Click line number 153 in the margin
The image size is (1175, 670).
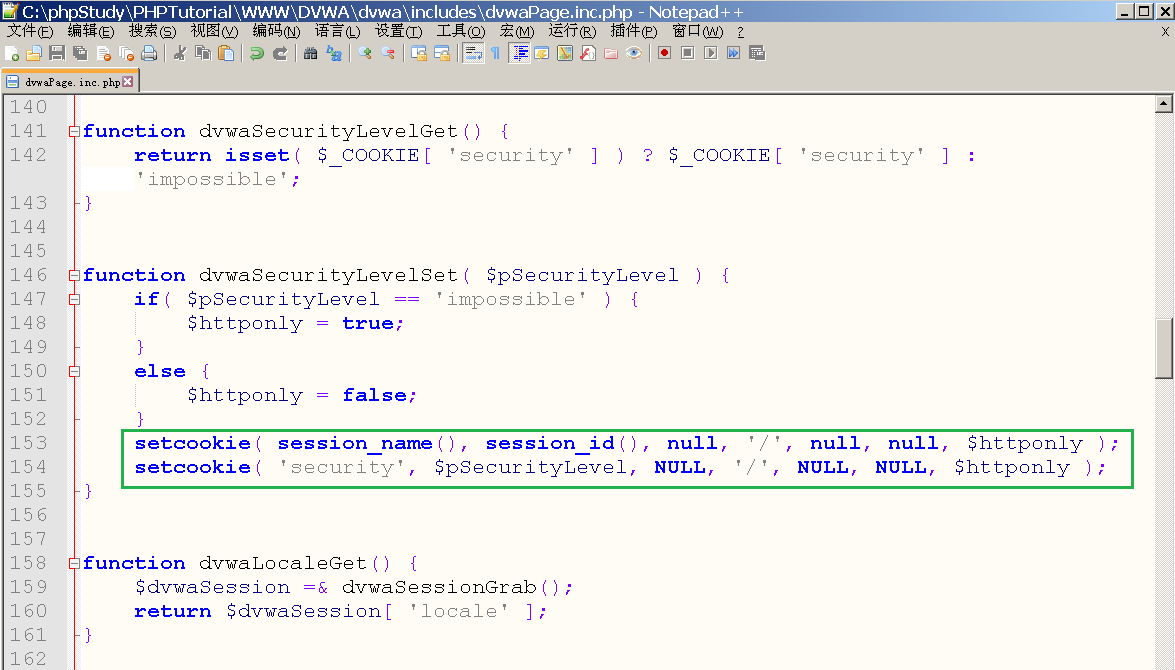28,443
